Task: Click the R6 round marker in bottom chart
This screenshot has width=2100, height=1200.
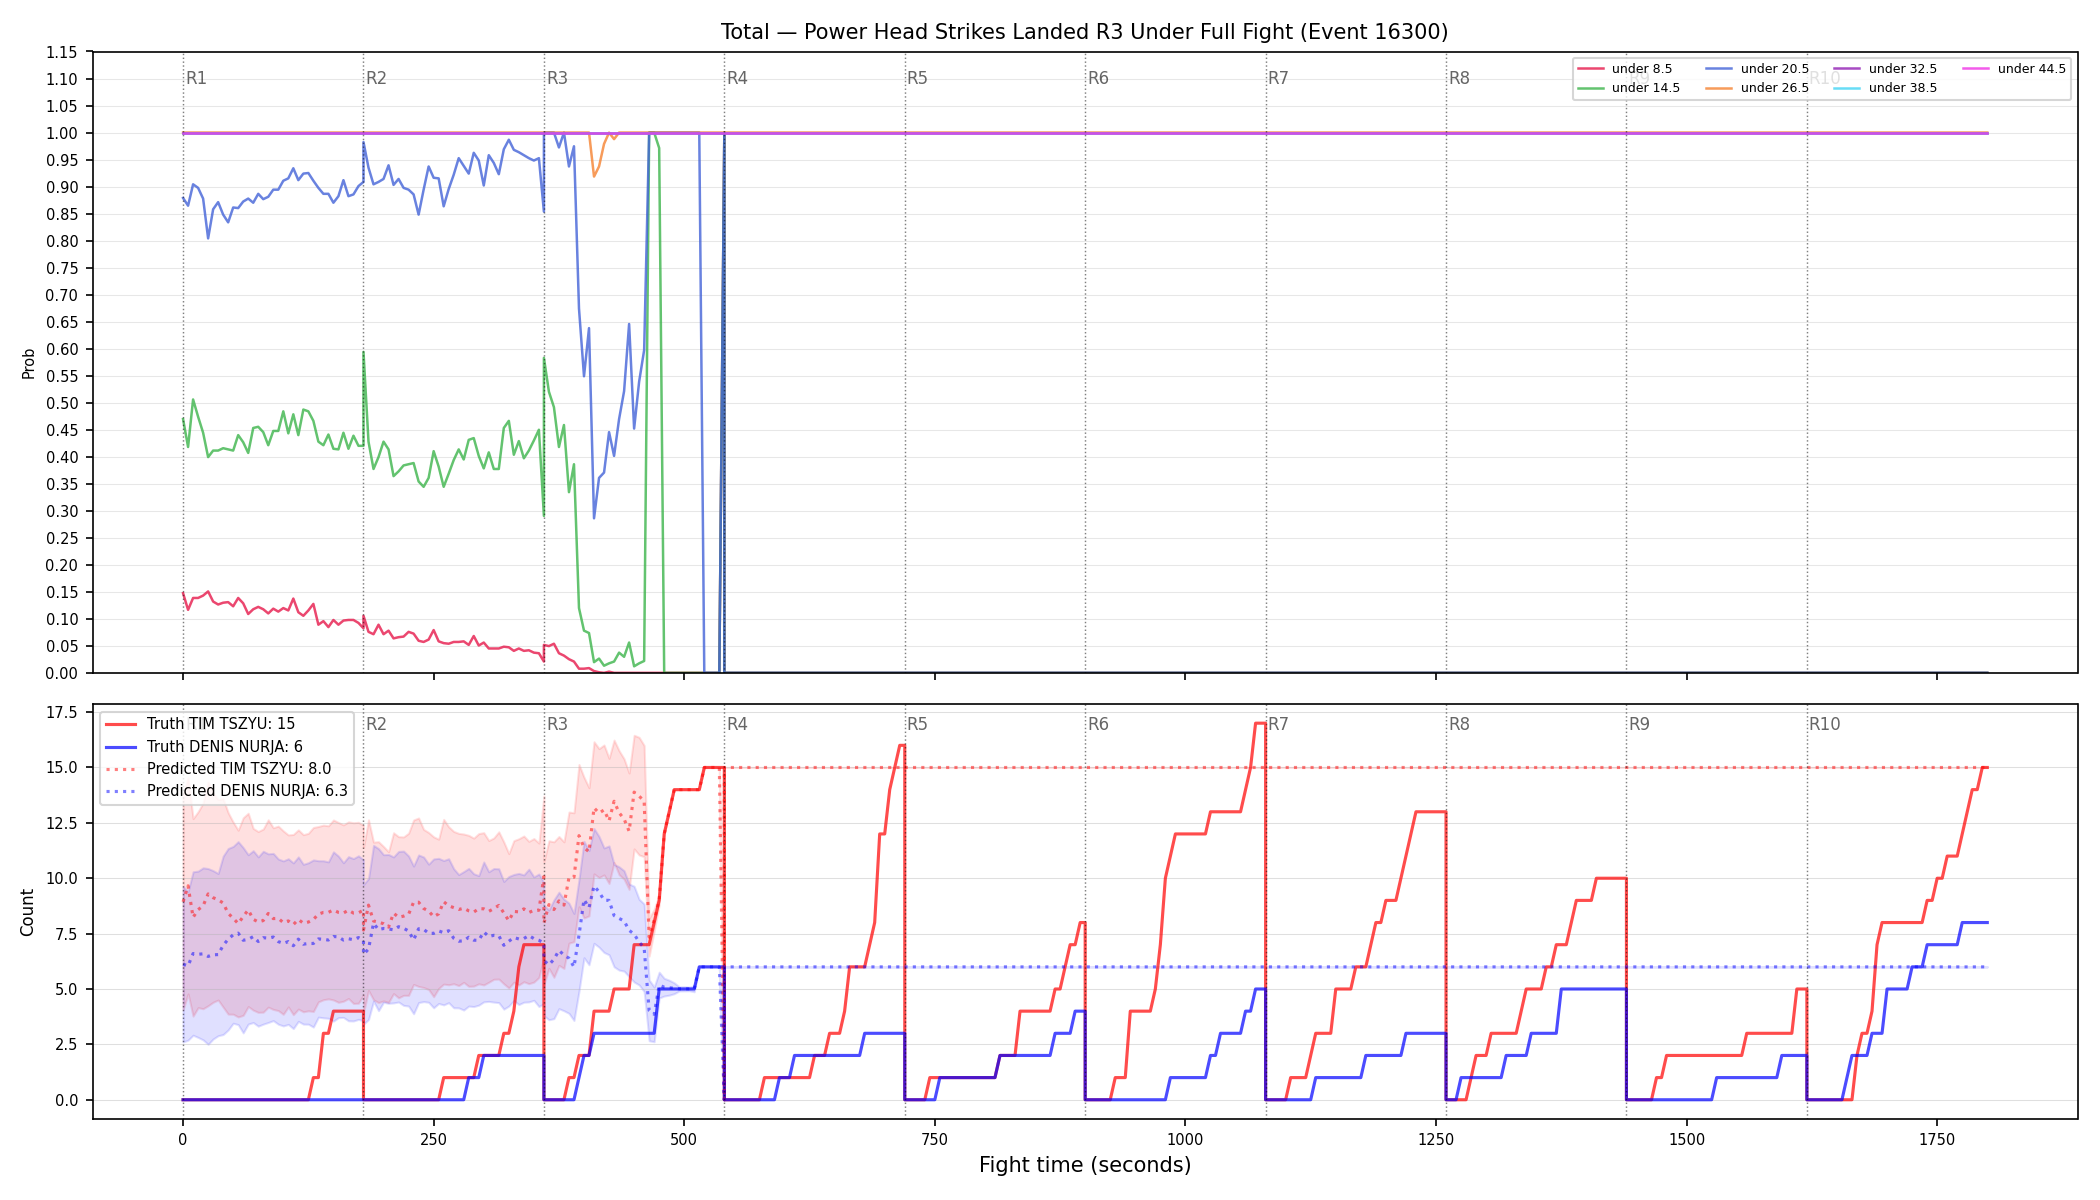Action: 1098,724
